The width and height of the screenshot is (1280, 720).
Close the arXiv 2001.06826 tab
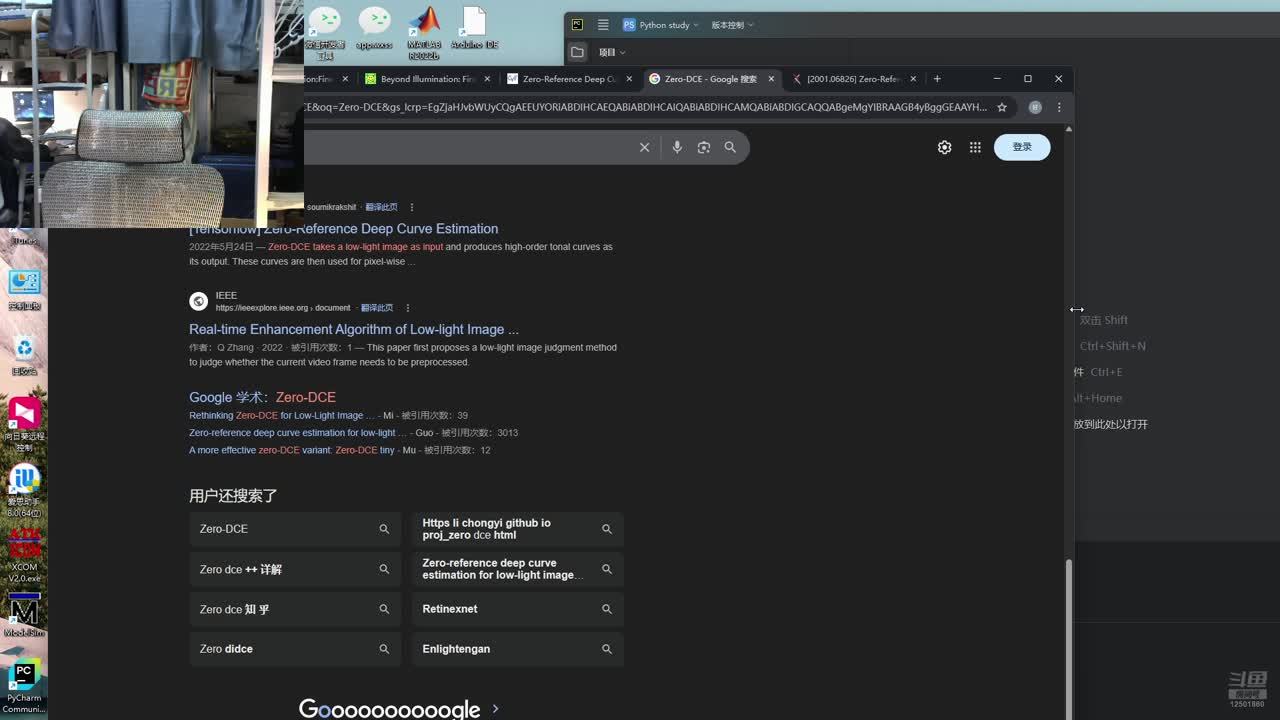tap(913, 79)
